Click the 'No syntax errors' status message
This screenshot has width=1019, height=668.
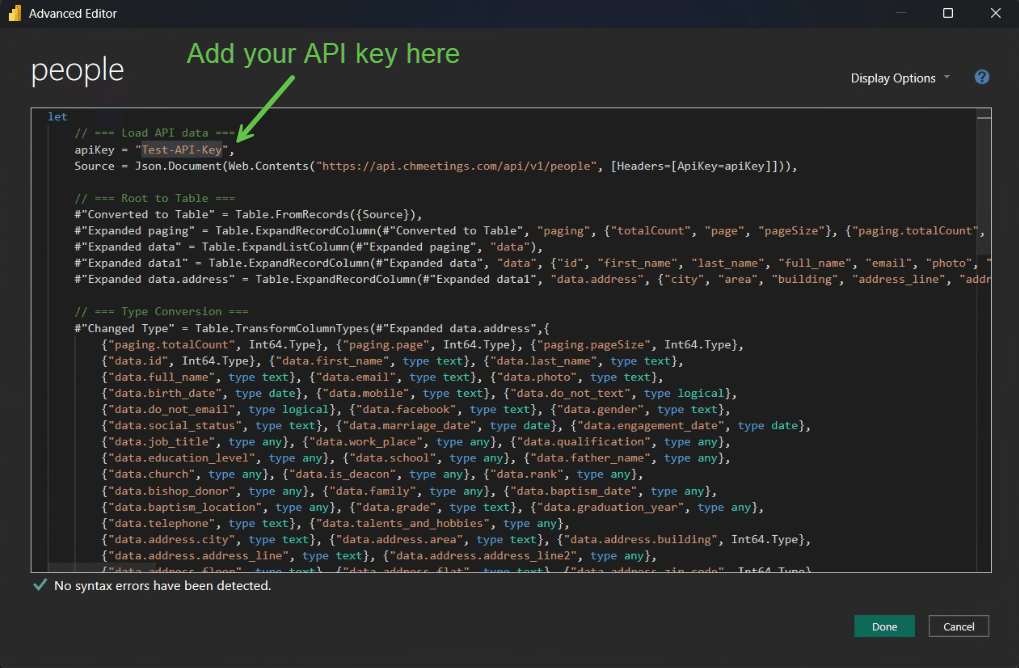pos(162,585)
